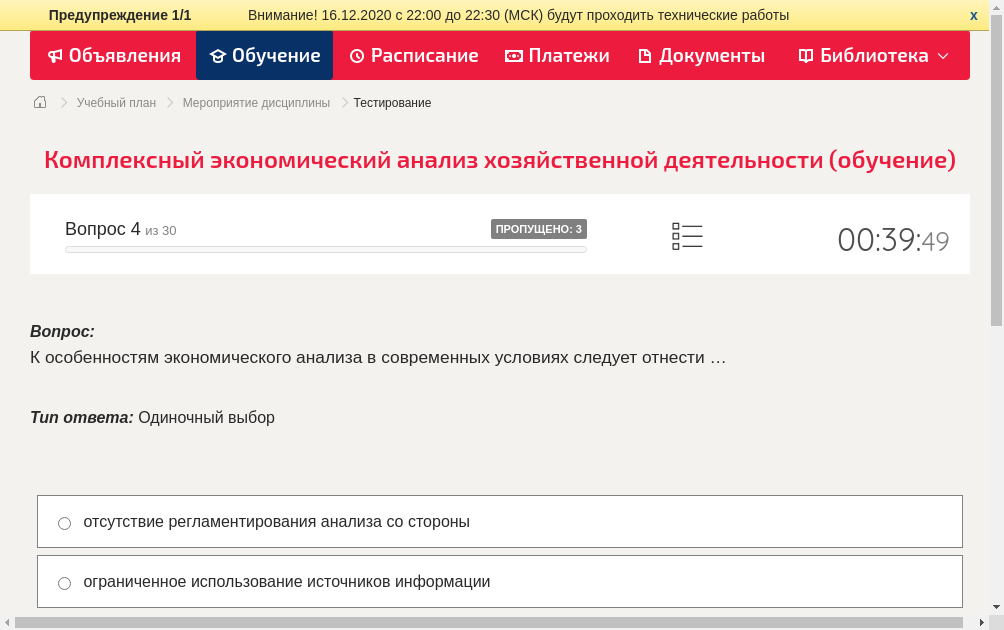Screen dimensions: 1004x630
Task: Dismiss the warning banner with the x
Action: tap(973, 15)
